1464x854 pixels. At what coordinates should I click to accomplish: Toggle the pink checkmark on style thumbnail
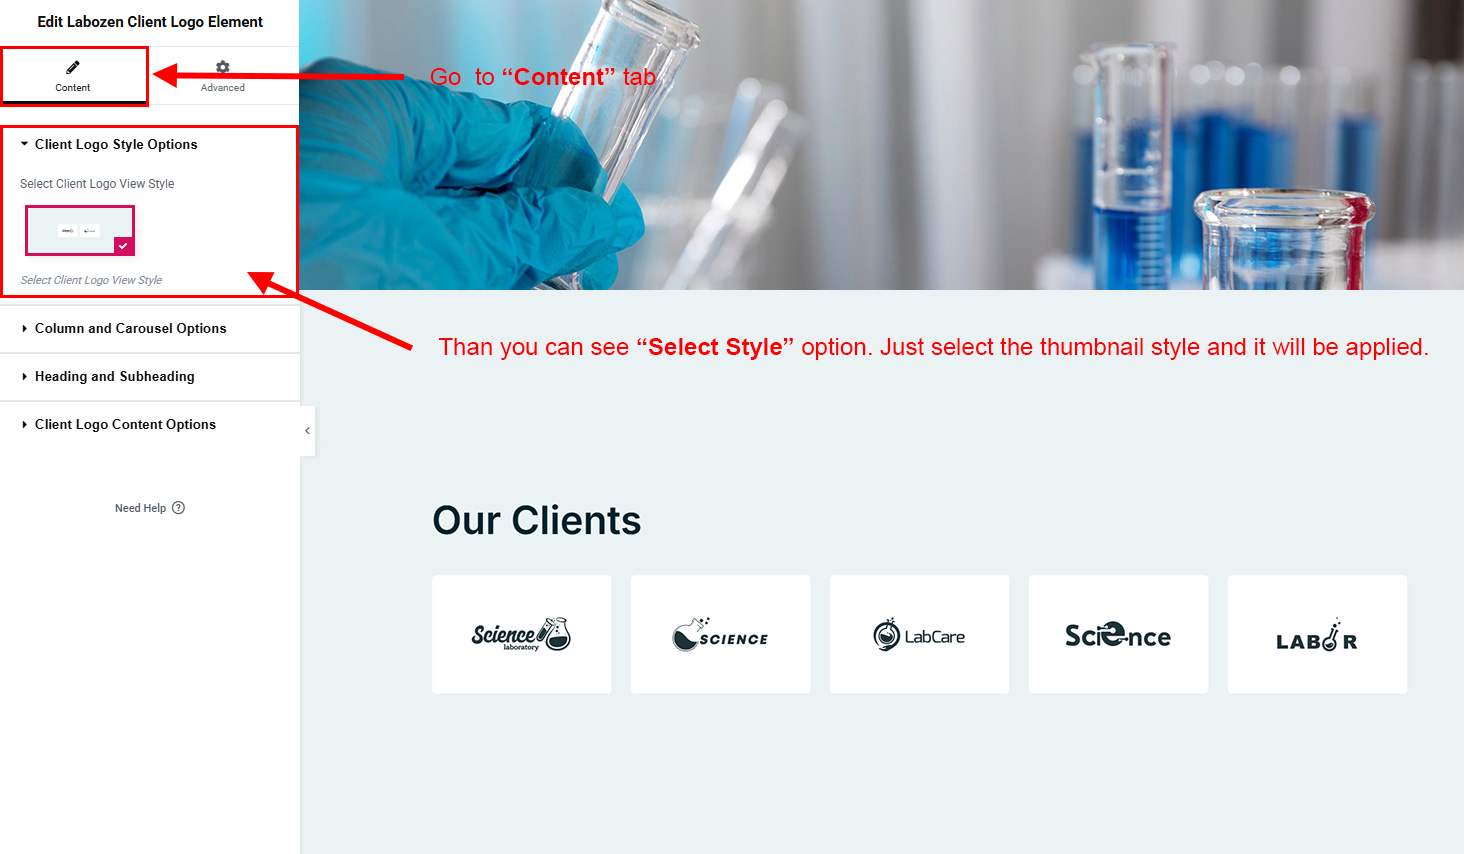123,245
